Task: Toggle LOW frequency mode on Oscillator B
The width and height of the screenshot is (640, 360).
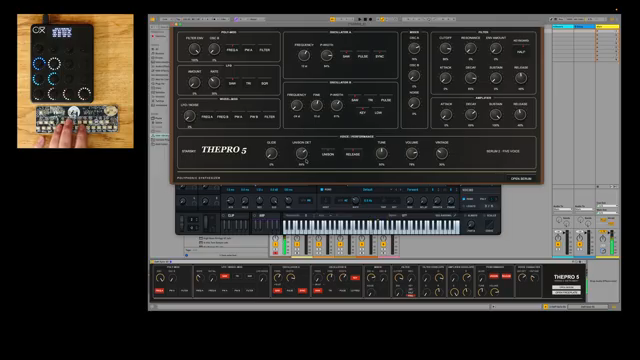Action: click(x=378, y=111)
